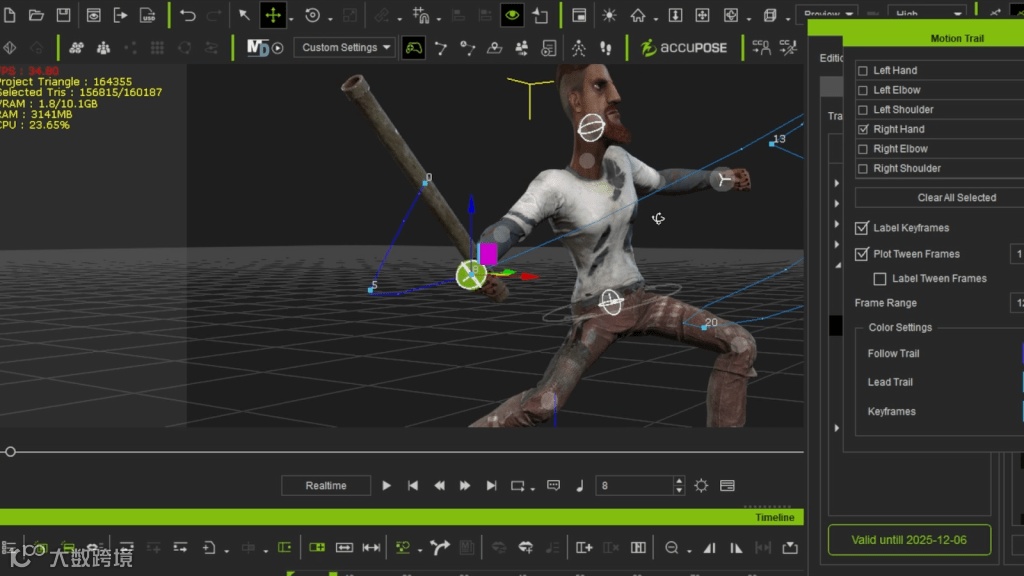Select the Move object tool

(x=272, y=15)
